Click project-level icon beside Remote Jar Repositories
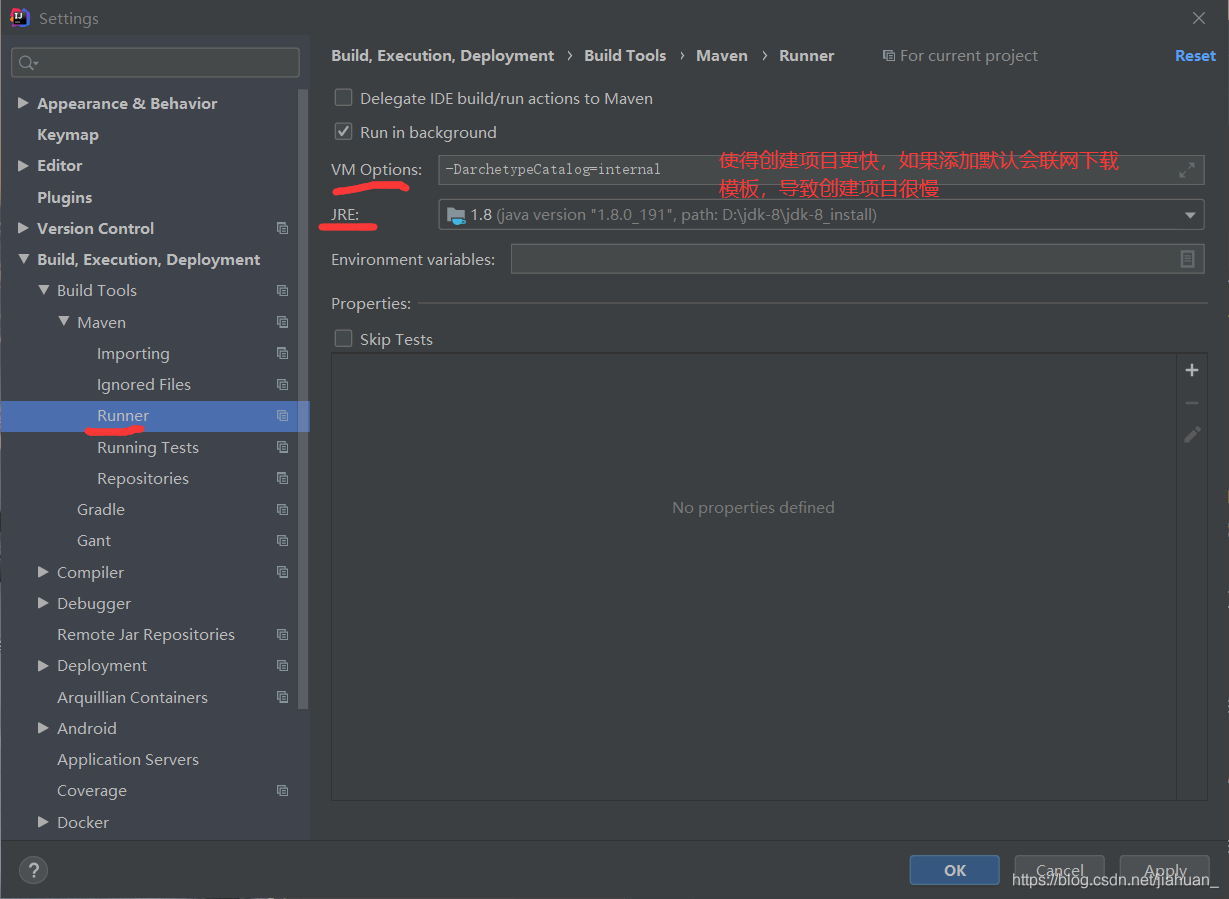Image resolution: width=1229 pixels, height=899 pixels. pyautogui.click(x=283, y=634)
